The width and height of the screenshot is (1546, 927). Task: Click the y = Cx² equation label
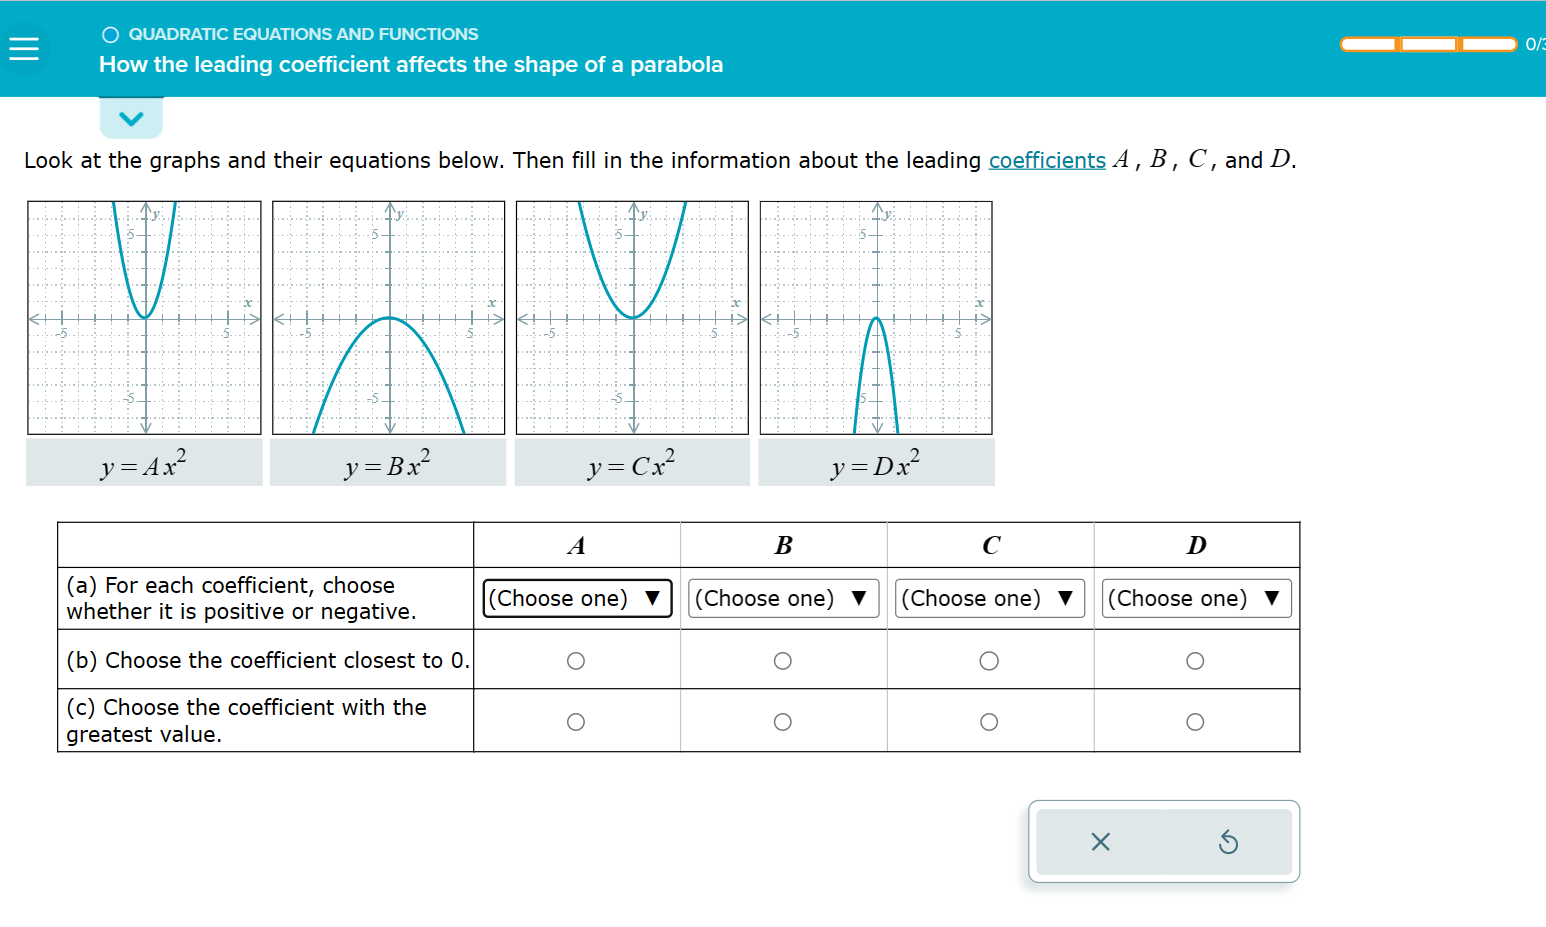pyautogui.click(x=632, y=462)
